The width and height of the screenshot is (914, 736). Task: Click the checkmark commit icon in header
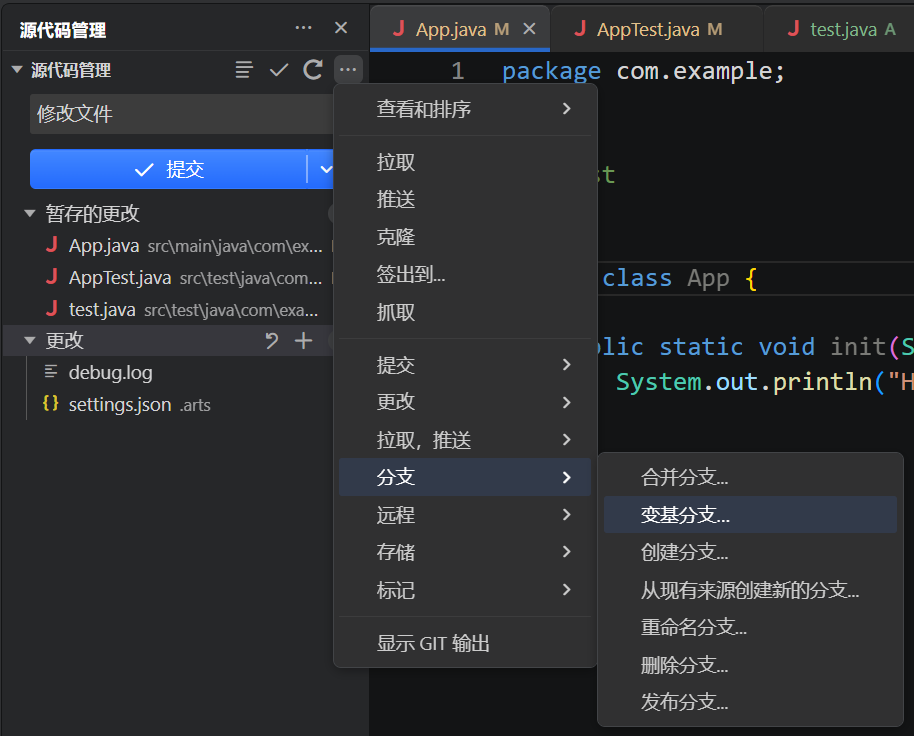[x=279, y=70]
